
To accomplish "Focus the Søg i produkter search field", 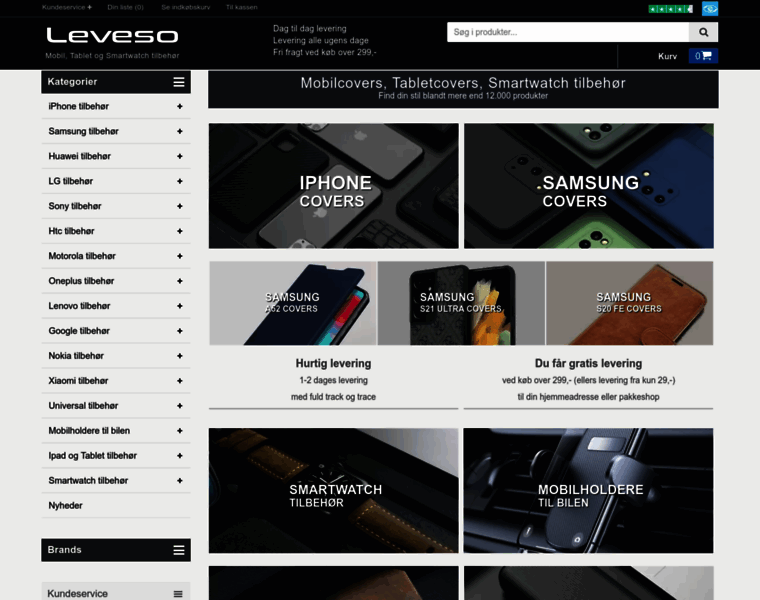I will [x=568, y=32].
